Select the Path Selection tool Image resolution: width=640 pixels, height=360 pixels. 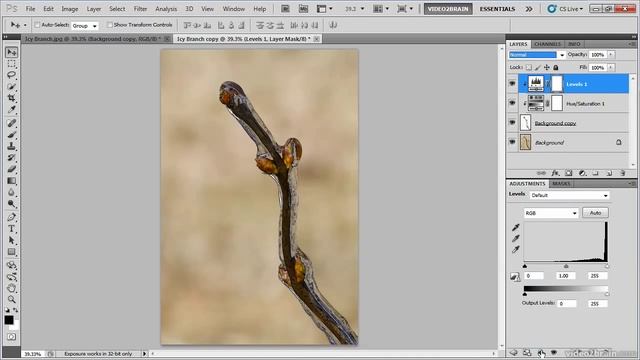11,240
